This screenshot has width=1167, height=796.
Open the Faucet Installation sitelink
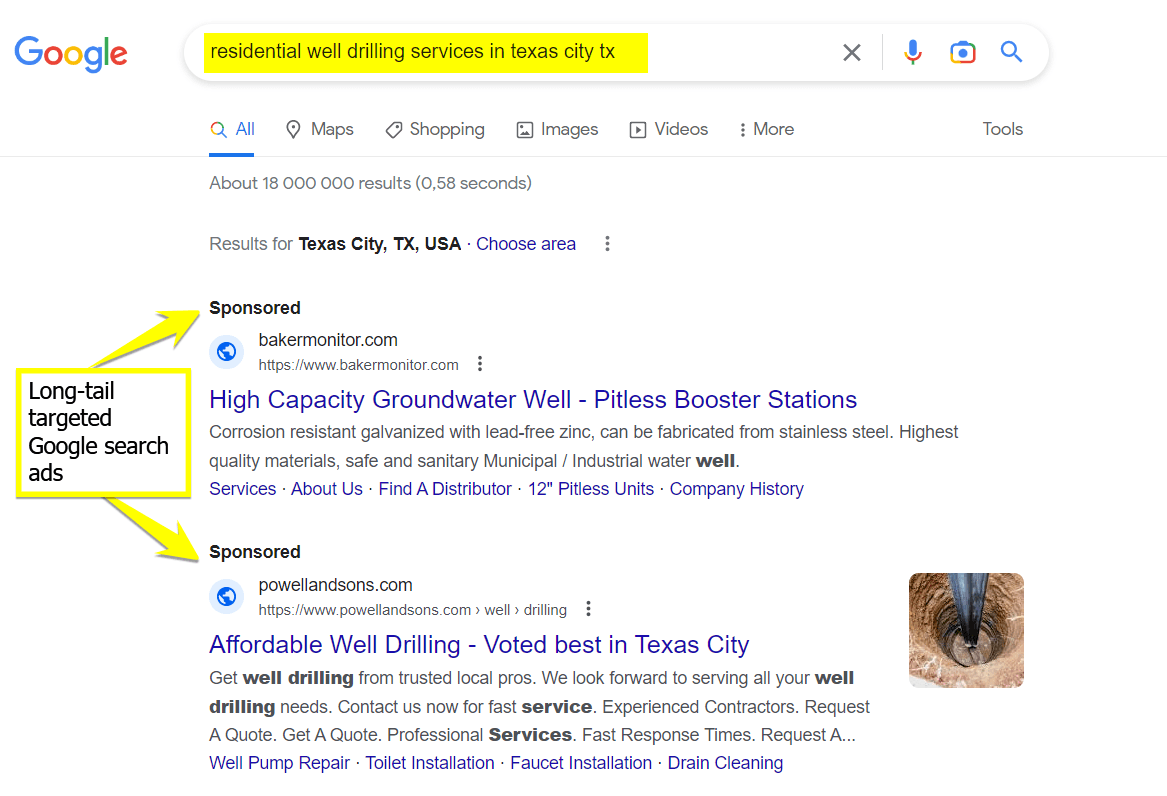tap(581, 763)
